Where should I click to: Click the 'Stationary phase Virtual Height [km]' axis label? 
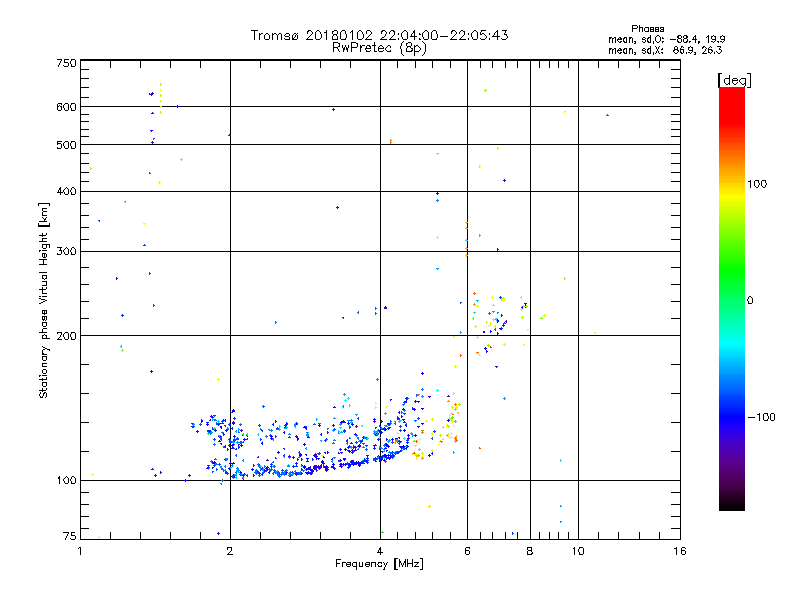click(44, 300)
